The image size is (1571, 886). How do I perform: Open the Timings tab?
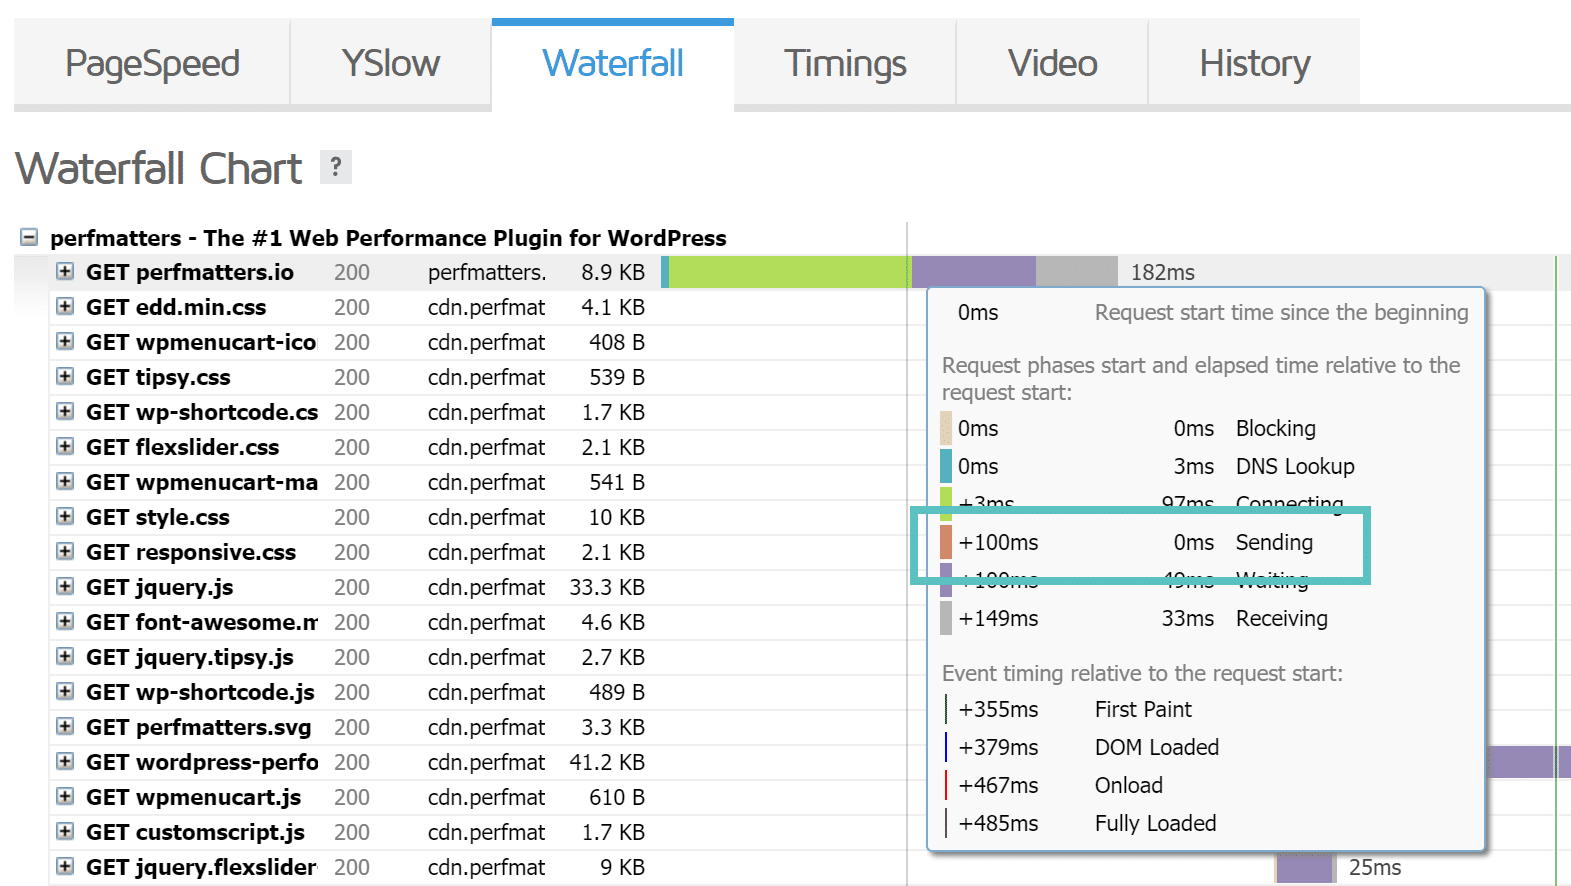point(844,64)
